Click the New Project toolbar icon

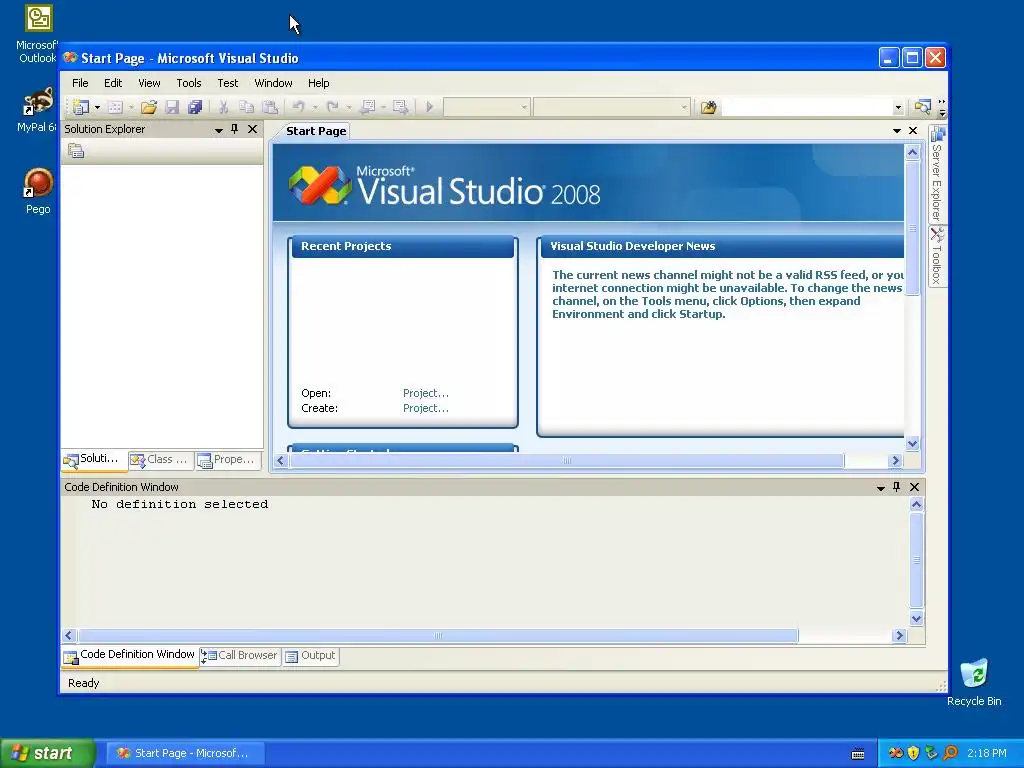81,107
